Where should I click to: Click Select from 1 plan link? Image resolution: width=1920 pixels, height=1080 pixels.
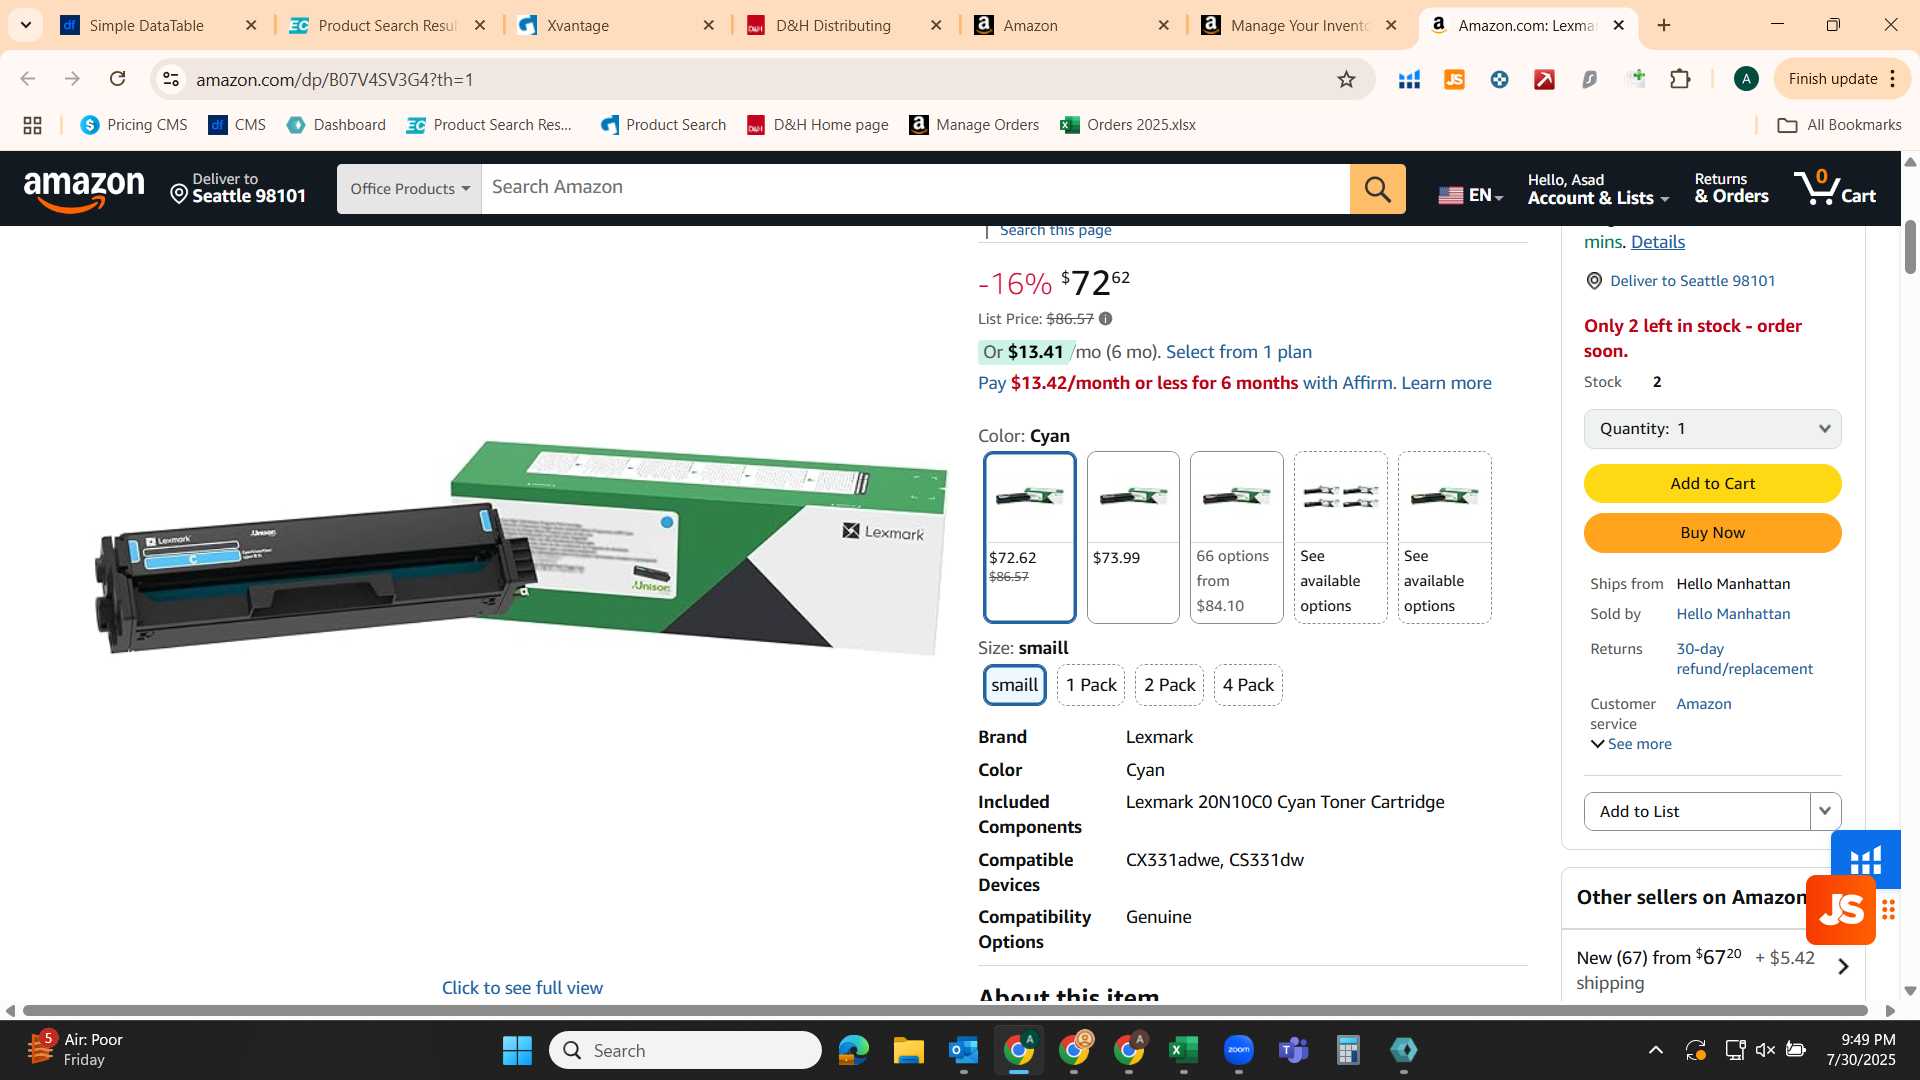[1238, 352]
